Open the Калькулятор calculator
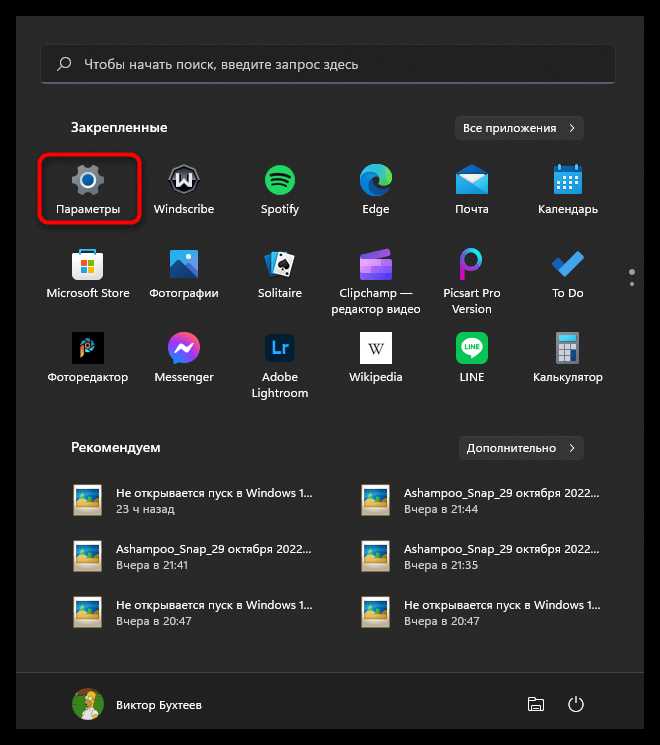Viewport: 660px width, 745px height. click(x=568, y=358)
